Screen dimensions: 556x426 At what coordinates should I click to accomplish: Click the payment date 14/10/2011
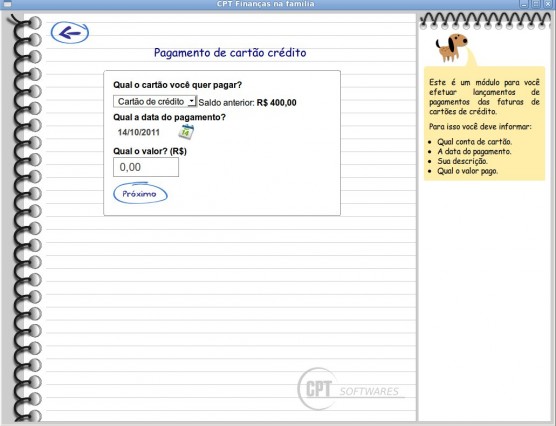click(139, 132)
